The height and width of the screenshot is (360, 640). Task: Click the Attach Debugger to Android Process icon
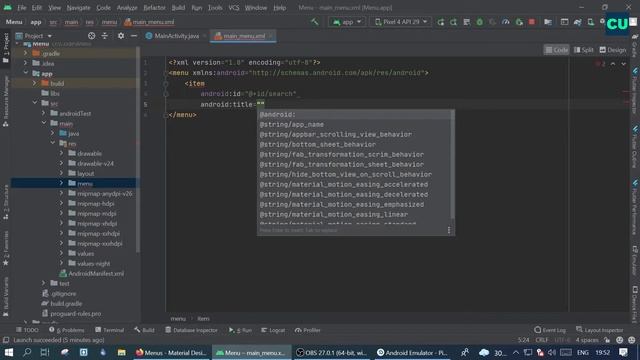click(519, 22)
